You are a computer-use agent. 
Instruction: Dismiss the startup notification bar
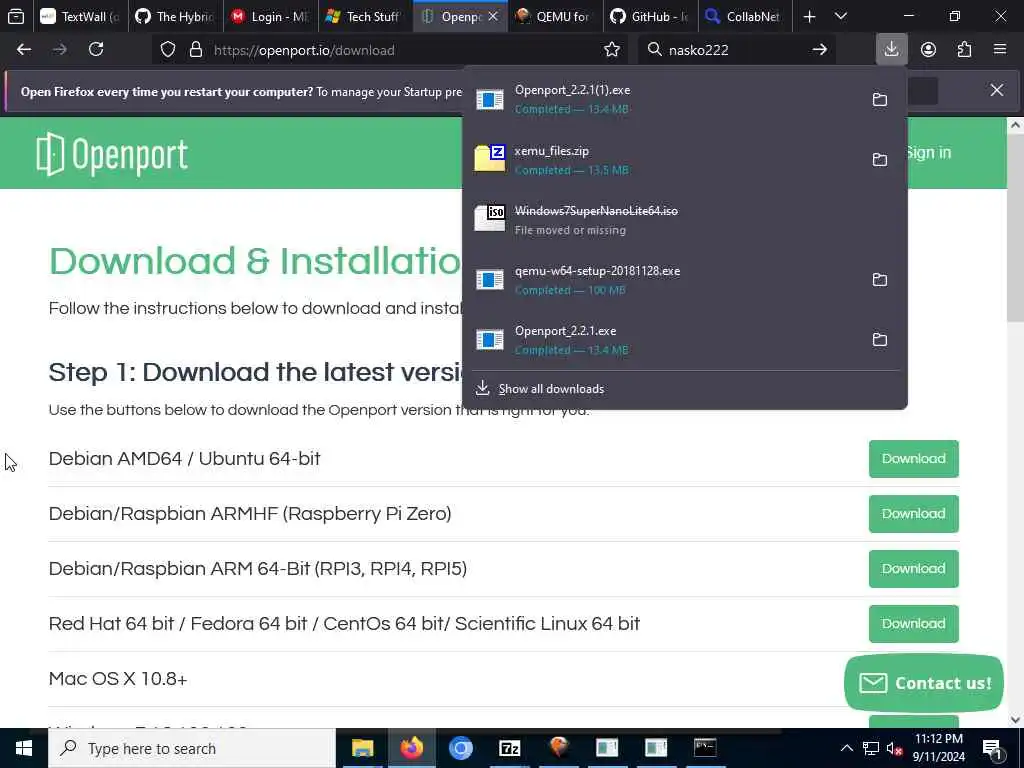click(x=997, y=90)
